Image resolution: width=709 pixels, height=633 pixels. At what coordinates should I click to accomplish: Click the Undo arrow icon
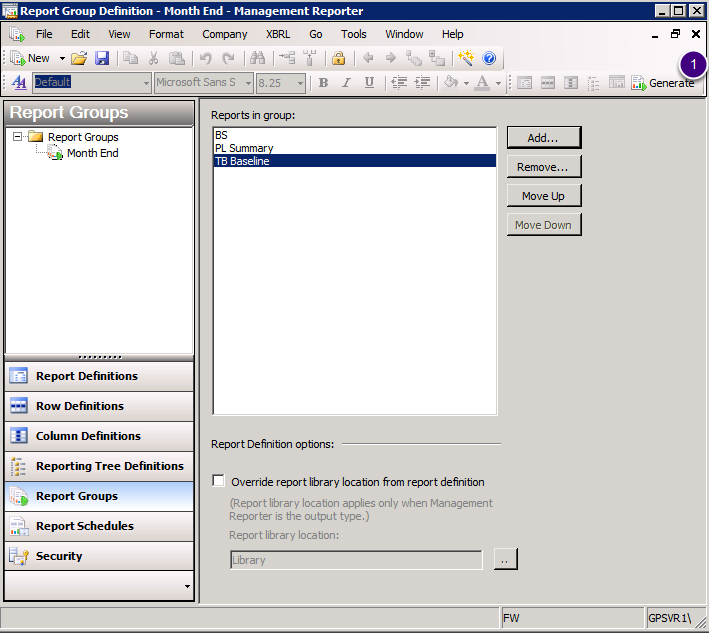tap(206, 58)
